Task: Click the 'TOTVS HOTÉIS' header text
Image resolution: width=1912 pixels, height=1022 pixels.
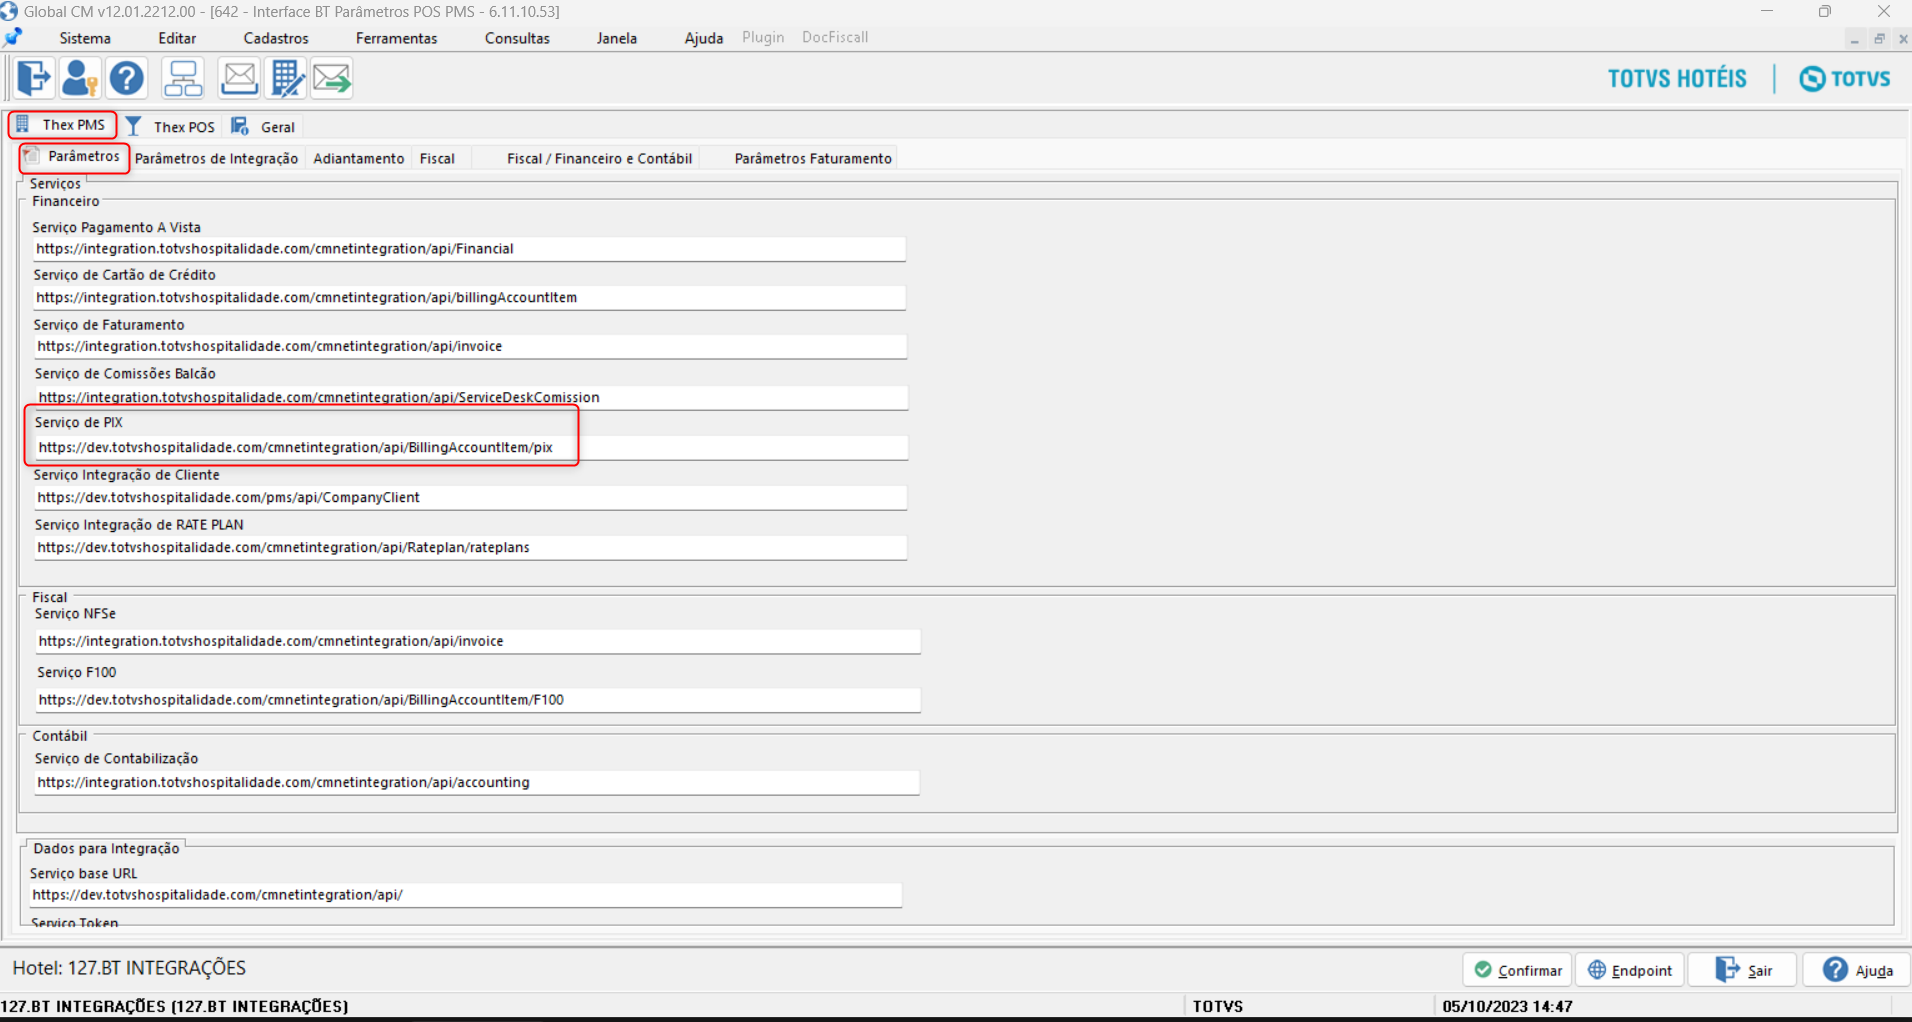Action: pos(1677,79)
